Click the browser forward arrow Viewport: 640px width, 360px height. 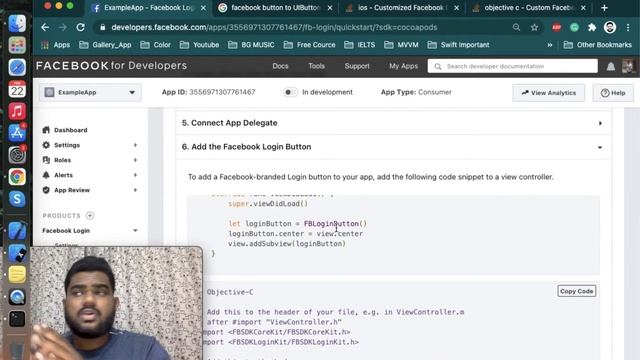pos(62,27)
